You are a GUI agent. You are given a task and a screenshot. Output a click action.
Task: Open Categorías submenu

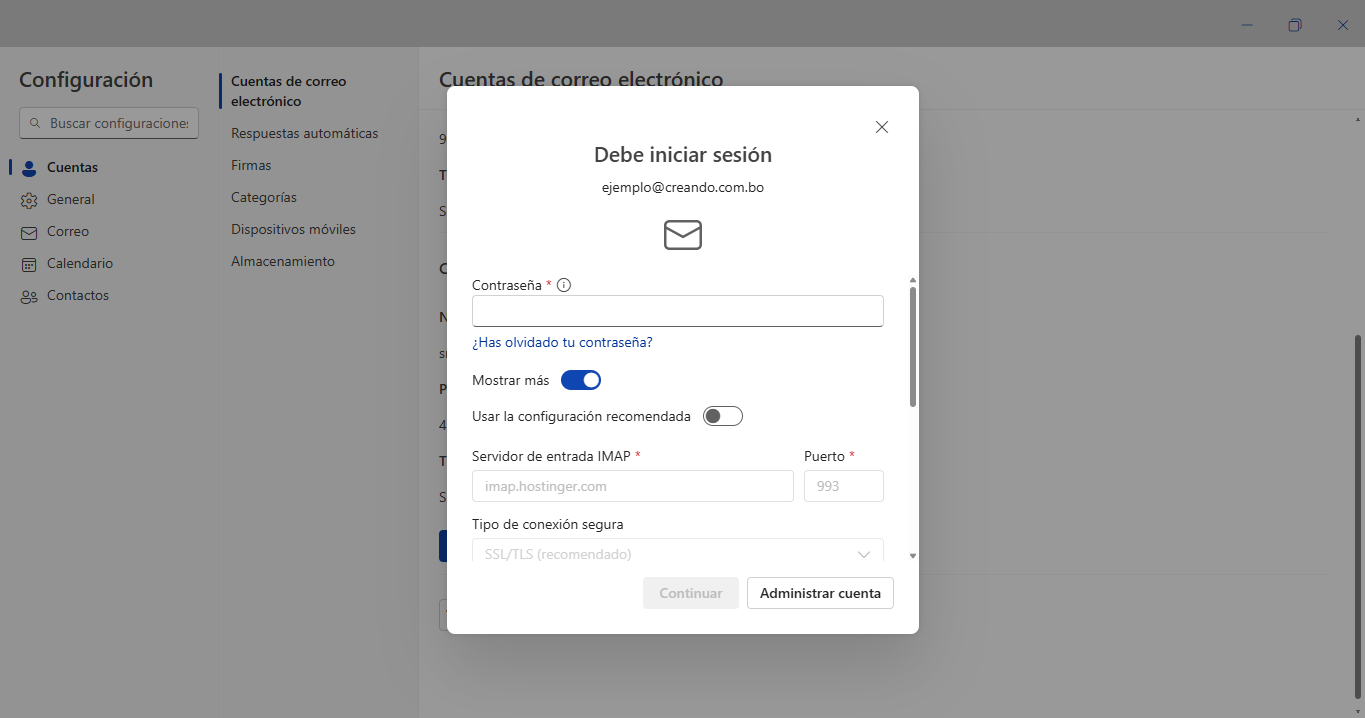click(264, 197)
